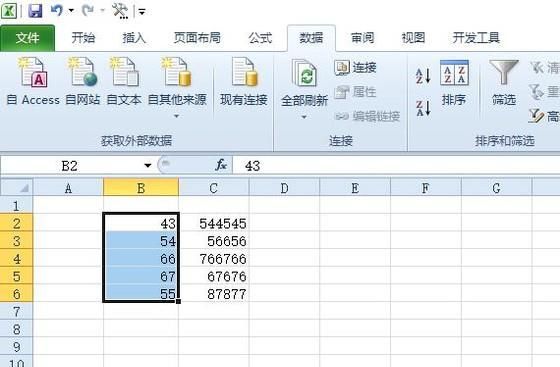Sort descending Z to A

pos(424,108)
